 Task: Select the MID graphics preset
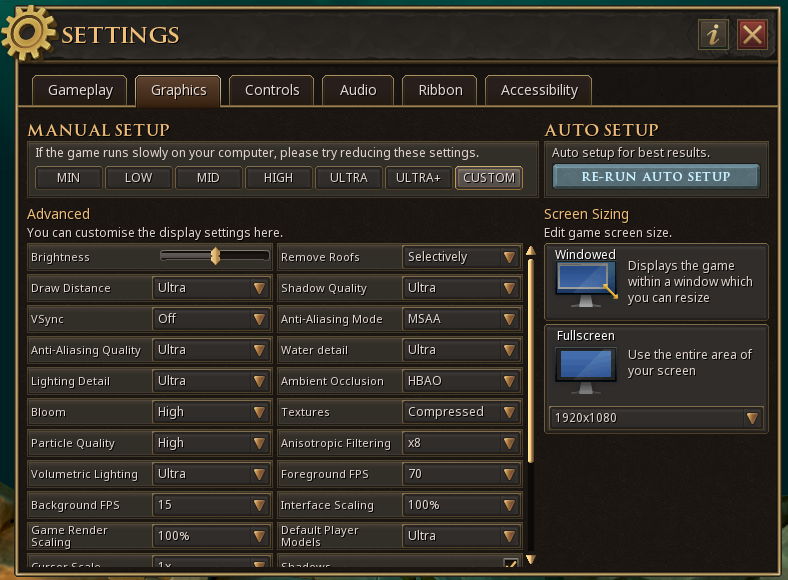coord(208,178)
